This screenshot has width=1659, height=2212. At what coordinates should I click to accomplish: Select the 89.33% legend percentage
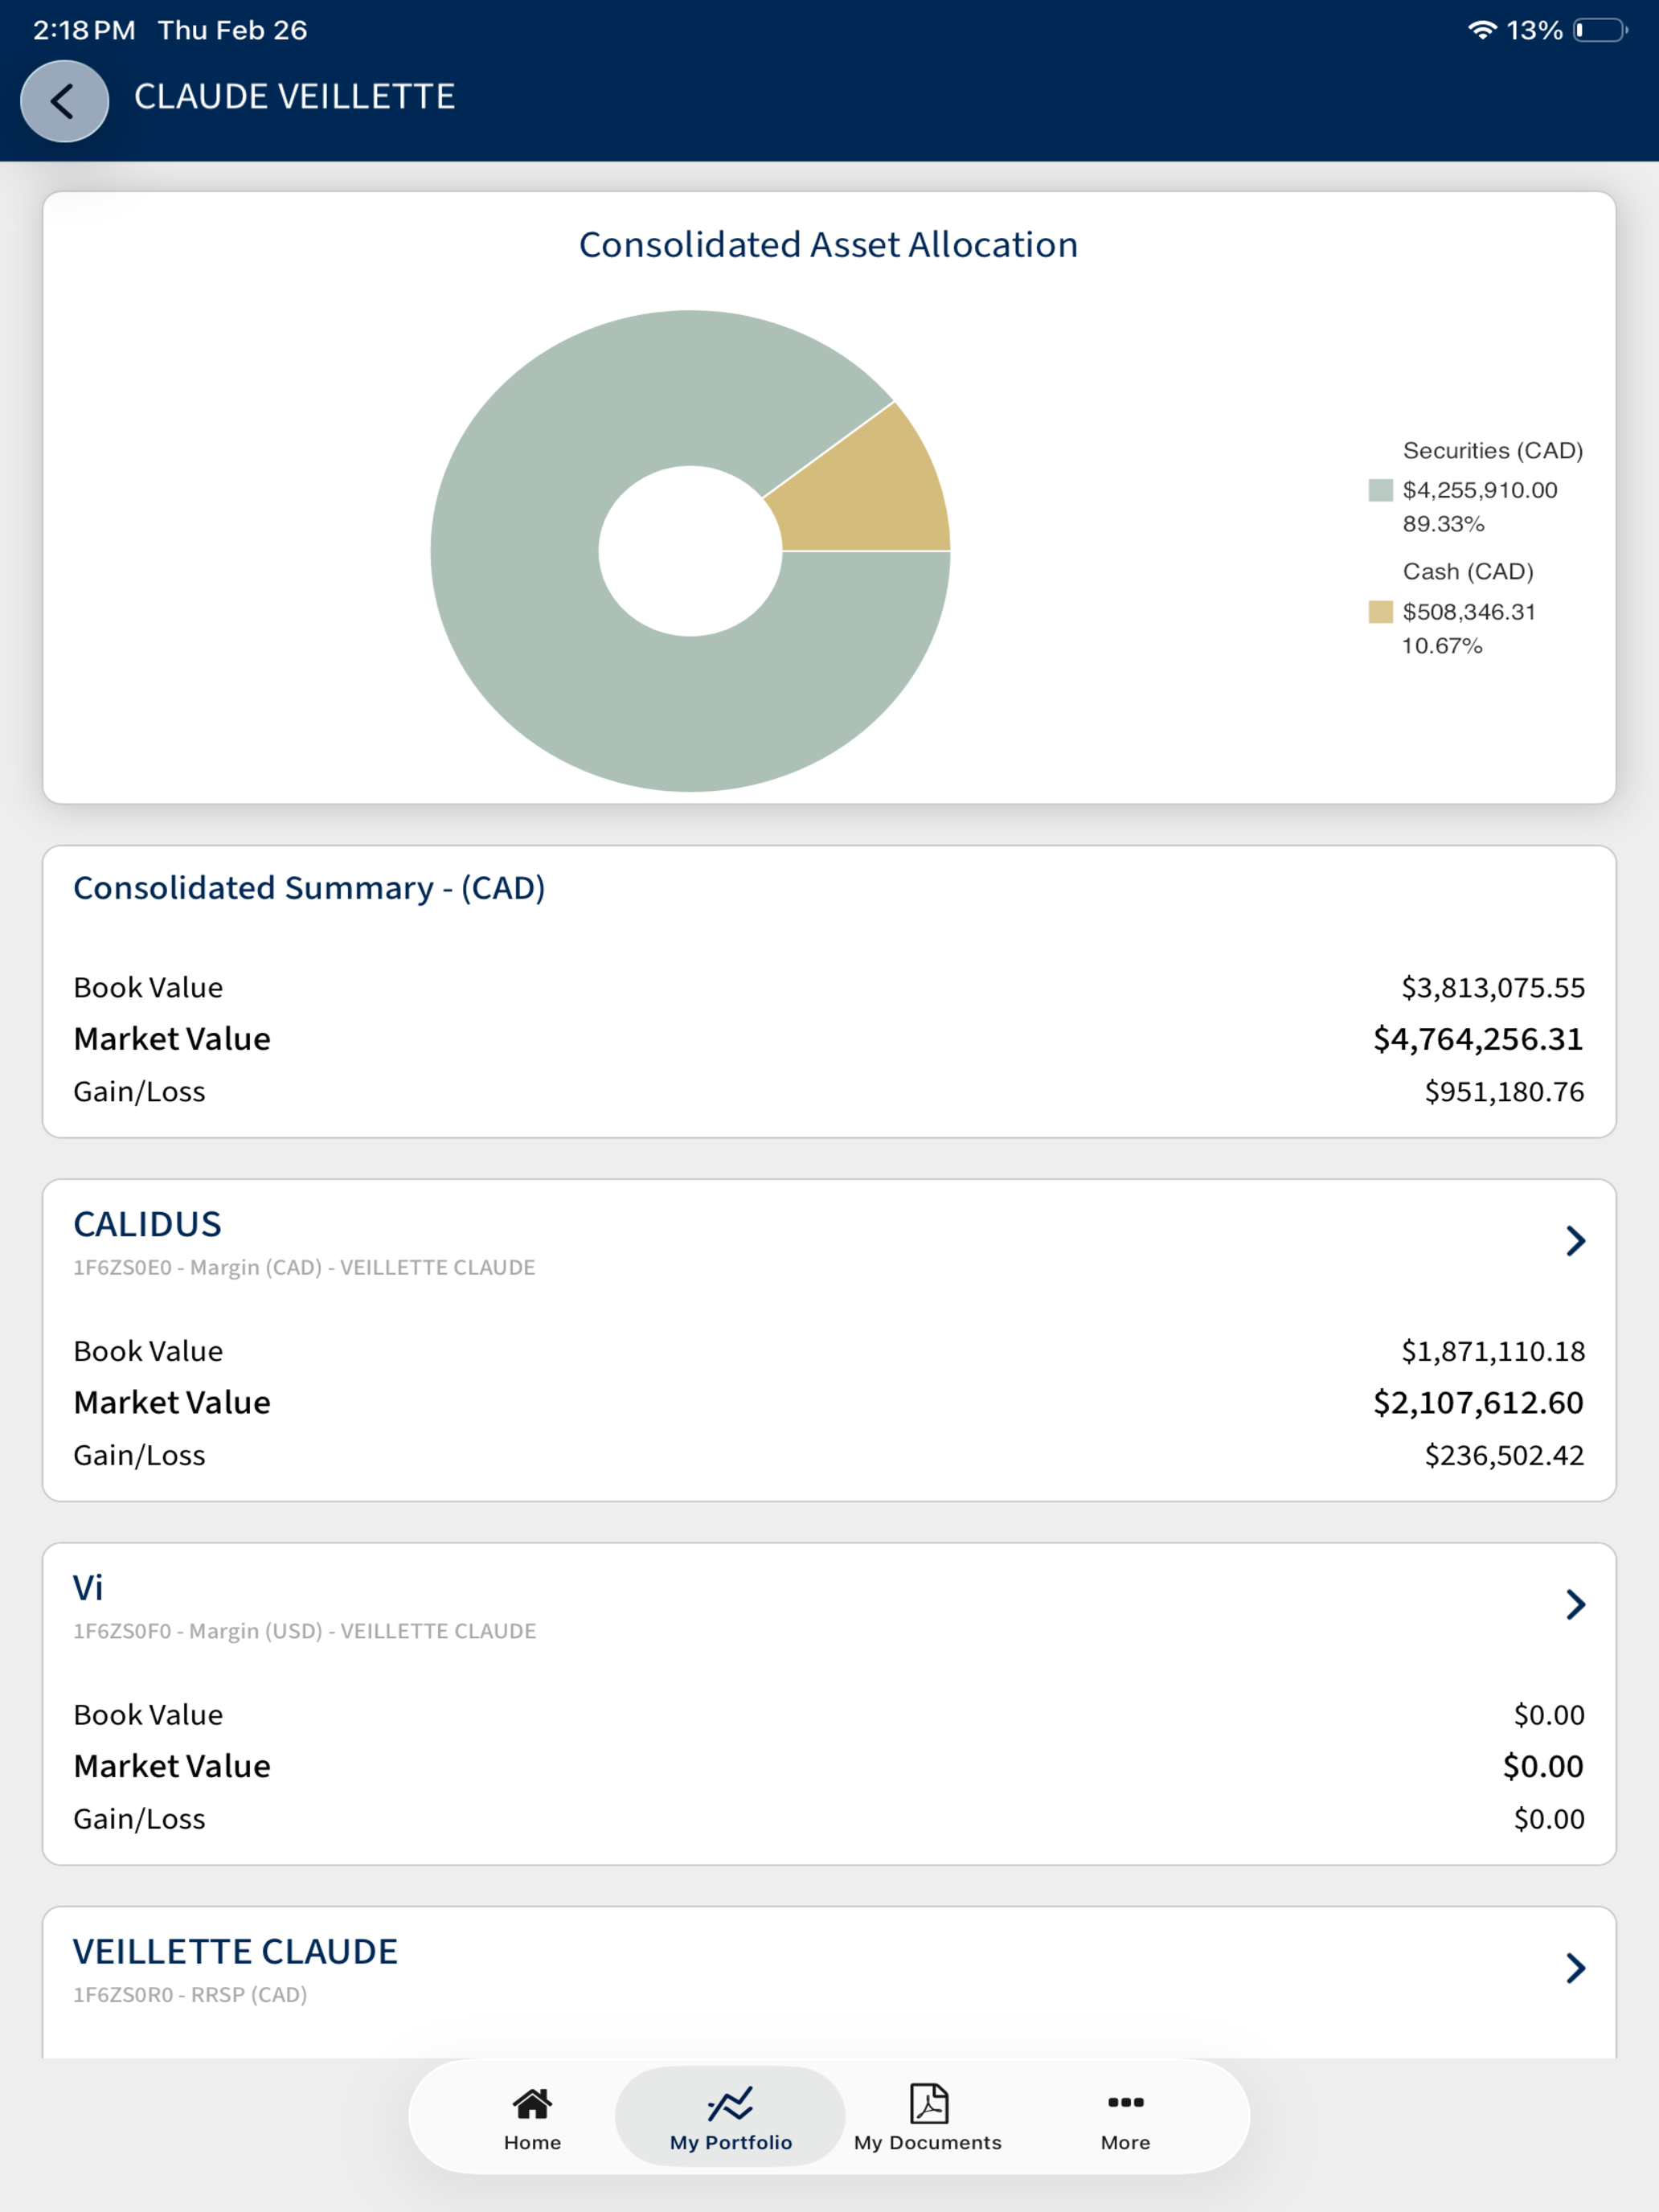click(1443, 524)
